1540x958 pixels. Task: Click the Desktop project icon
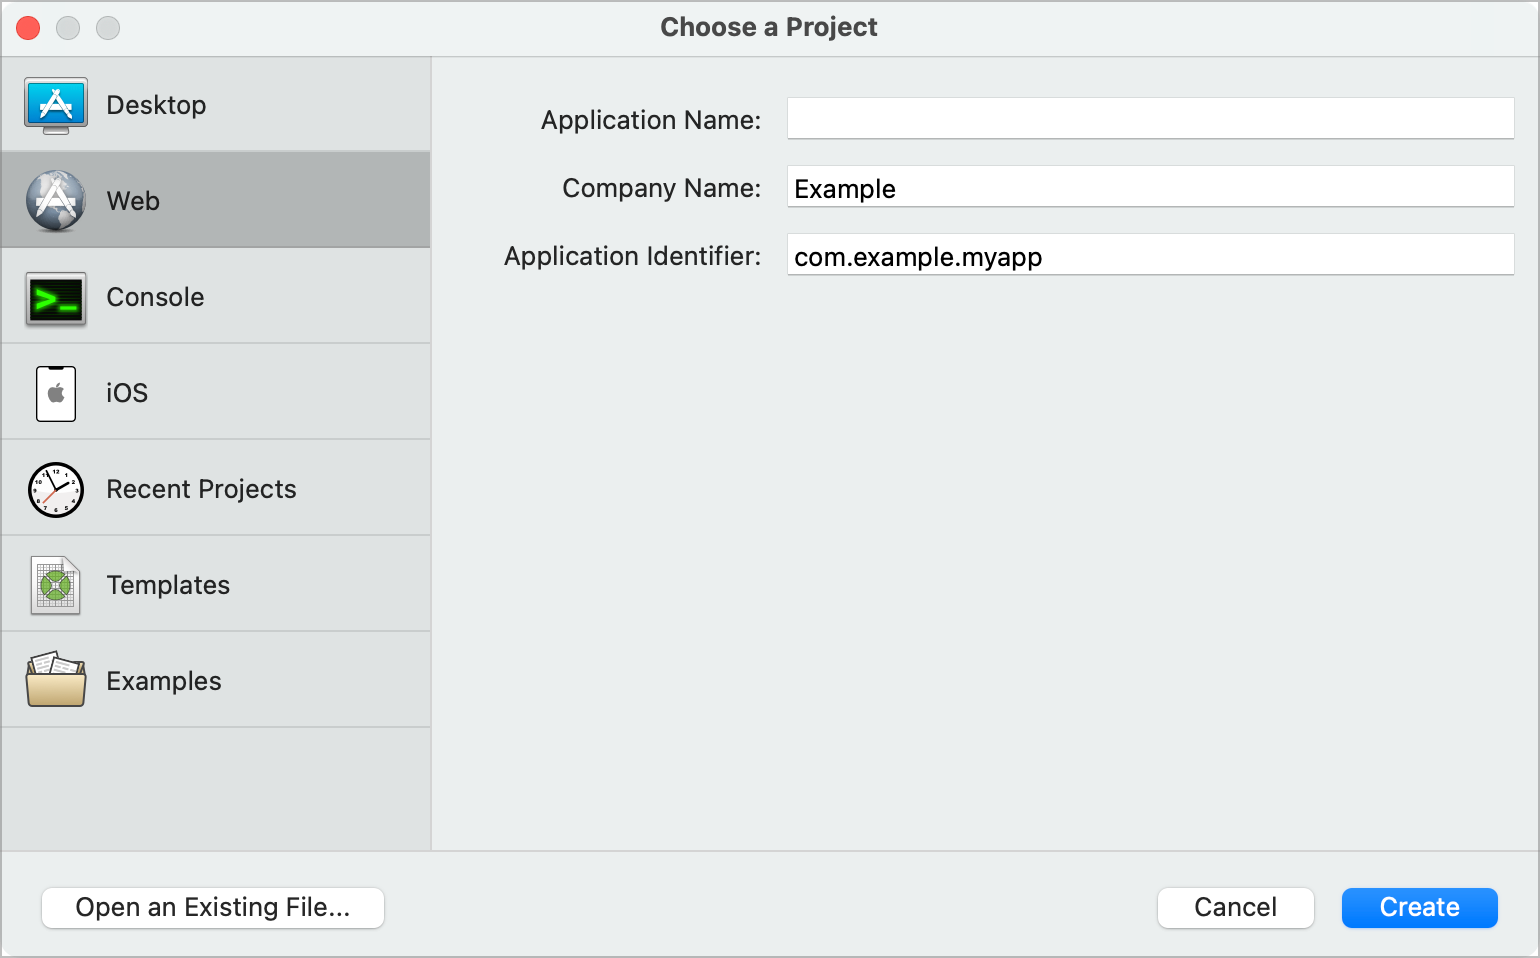56,105
